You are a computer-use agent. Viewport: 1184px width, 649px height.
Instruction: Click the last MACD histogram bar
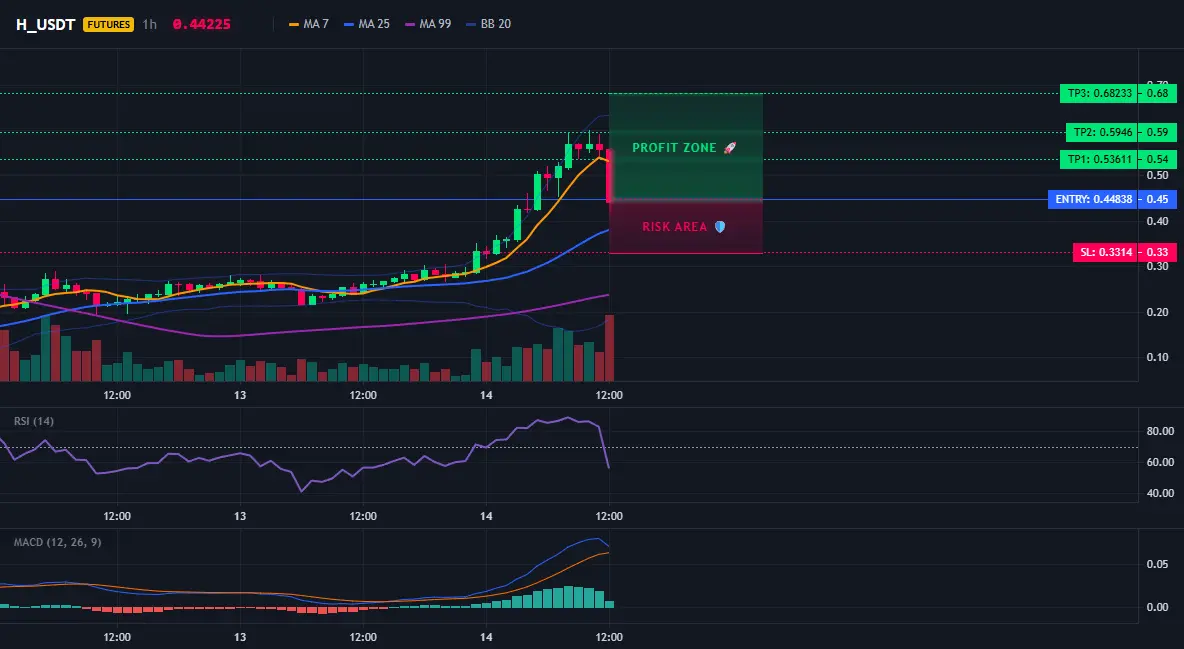[609, 604]
